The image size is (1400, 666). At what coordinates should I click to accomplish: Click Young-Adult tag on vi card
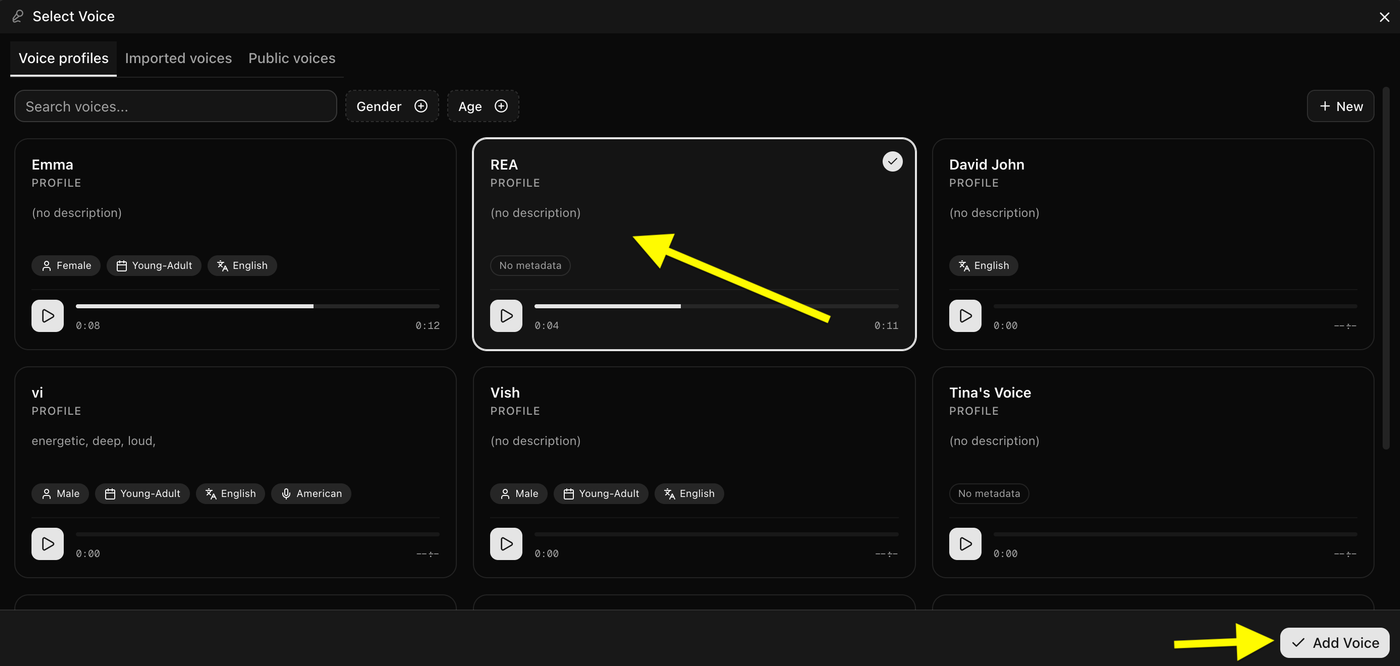(x=142, y=493)
